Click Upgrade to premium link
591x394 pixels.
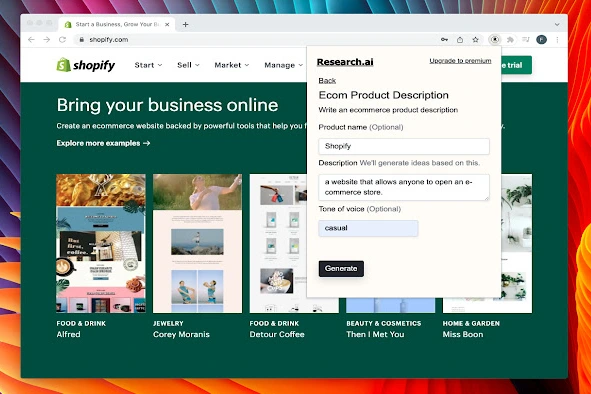coord(460,61)
